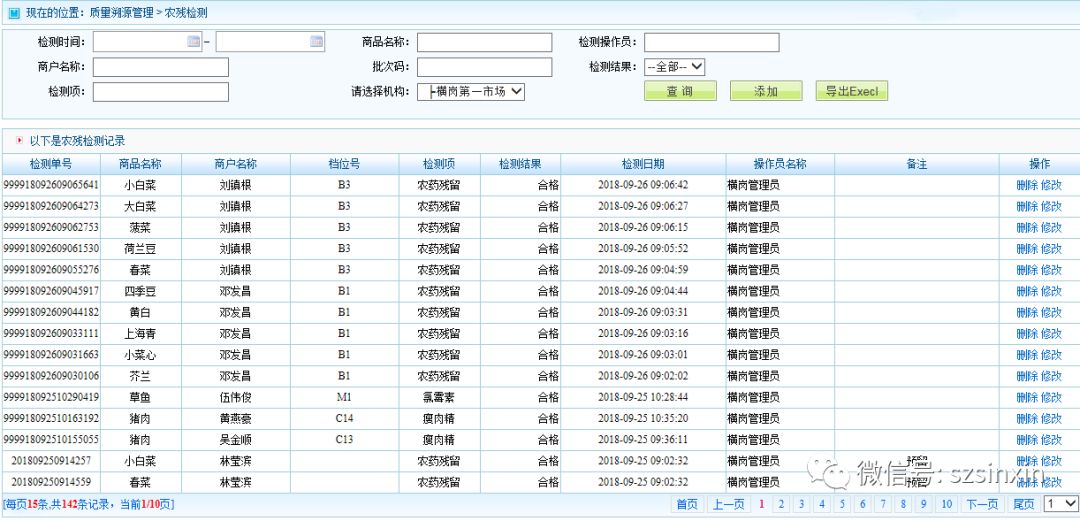Select the 检测操作员 input field
The height and width of the screenshot is (521, 1080).
click(x=711, y=42)
